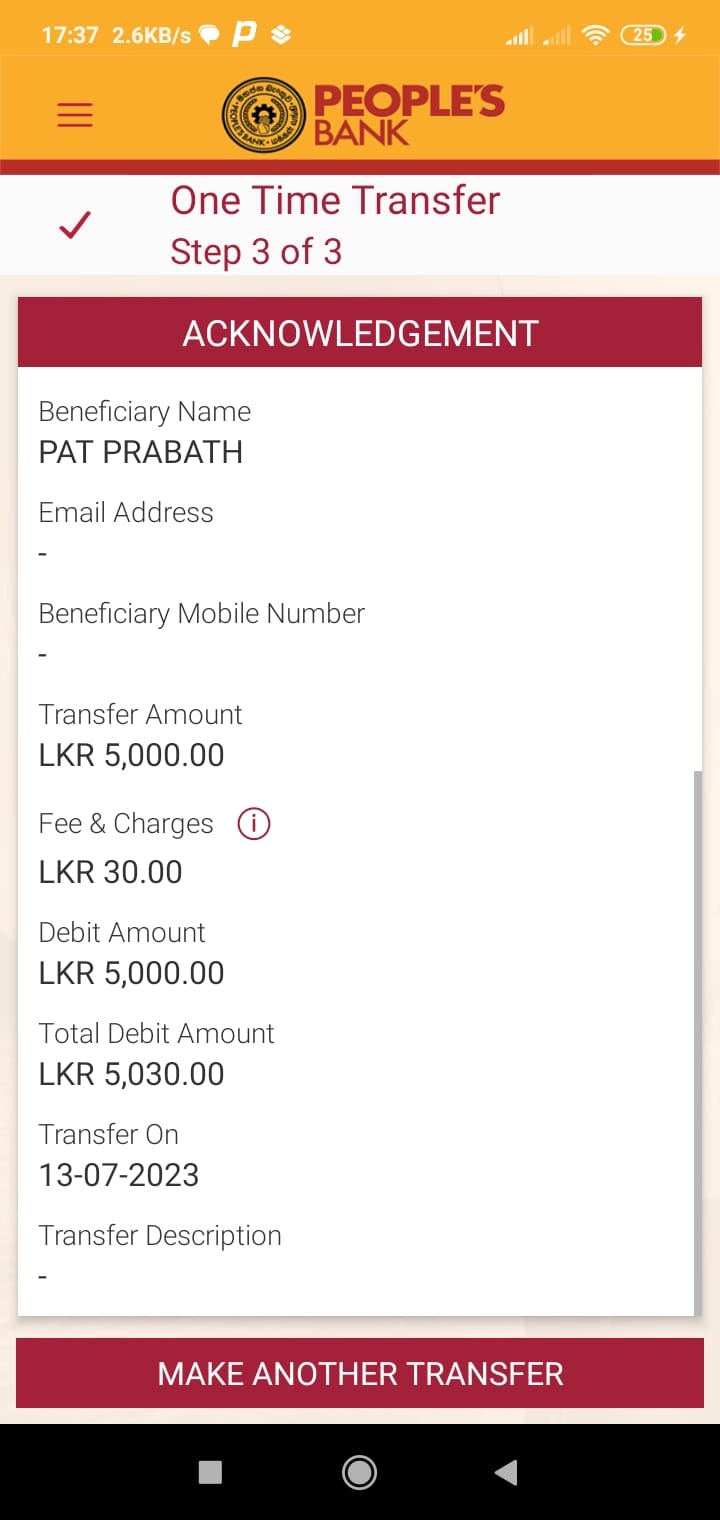Tap the People's Bank logo
The height and width of the screenshot is (1520, 720).
tap(362, 115)
